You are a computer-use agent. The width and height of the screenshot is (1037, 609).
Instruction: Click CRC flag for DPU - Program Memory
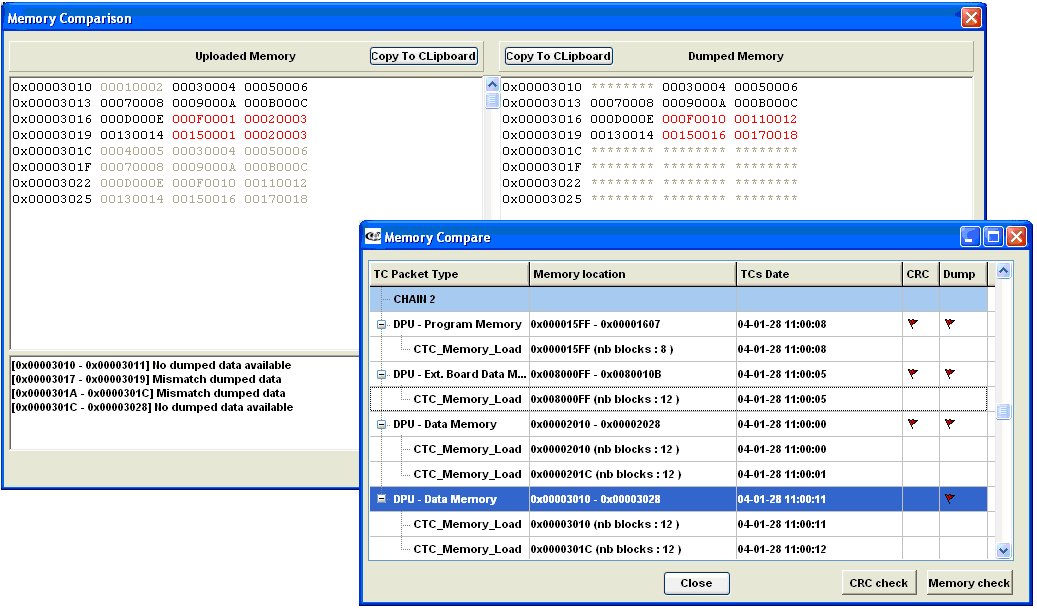click(x=912, y=324)
